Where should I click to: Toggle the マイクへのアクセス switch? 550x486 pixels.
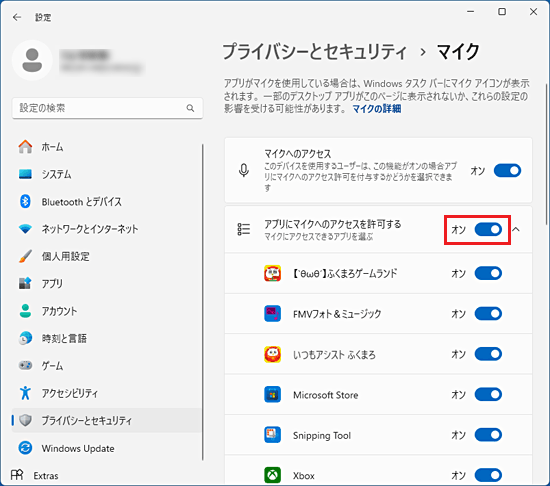point(507,170)
